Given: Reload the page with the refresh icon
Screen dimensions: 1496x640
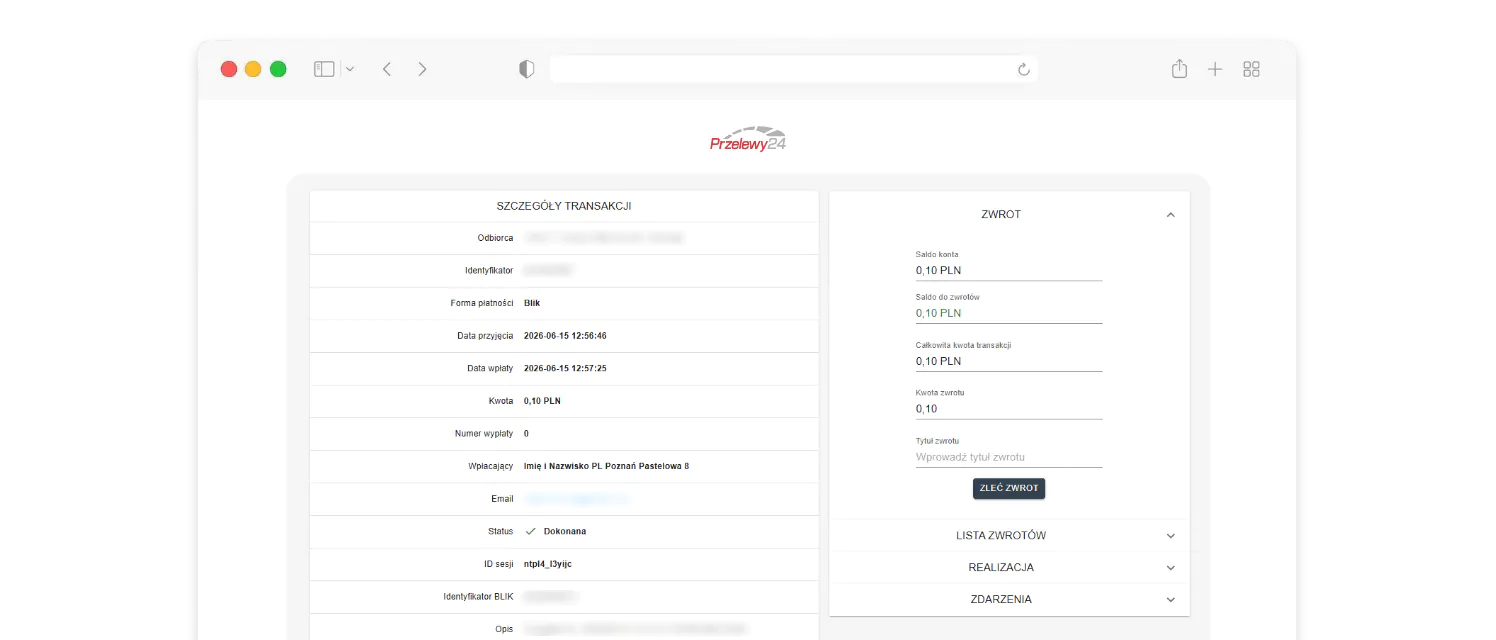Looking at the screenshot, I should 1023,69.
